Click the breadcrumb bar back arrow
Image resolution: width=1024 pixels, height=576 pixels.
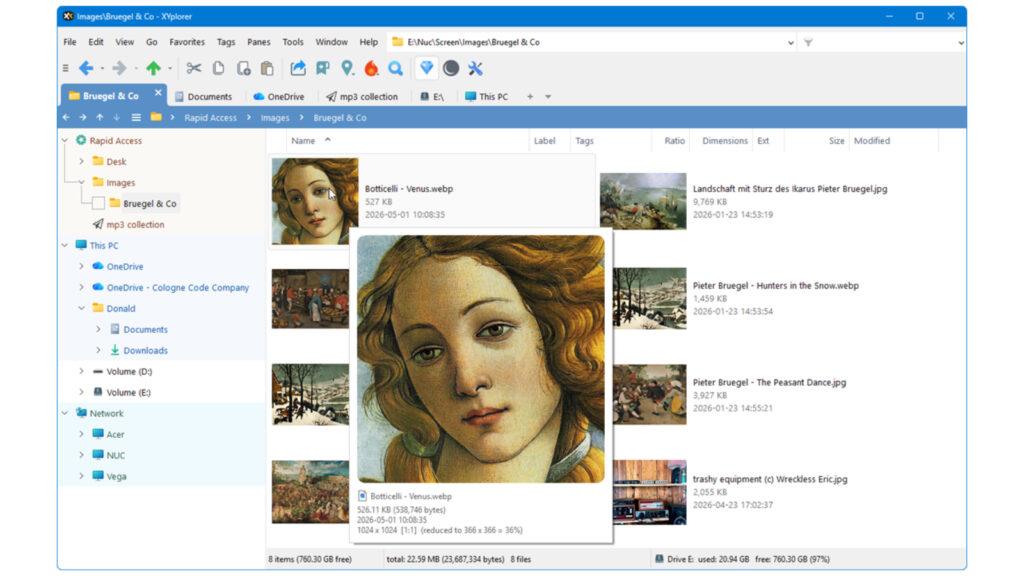pyautogui.click(x=66, y=118)
